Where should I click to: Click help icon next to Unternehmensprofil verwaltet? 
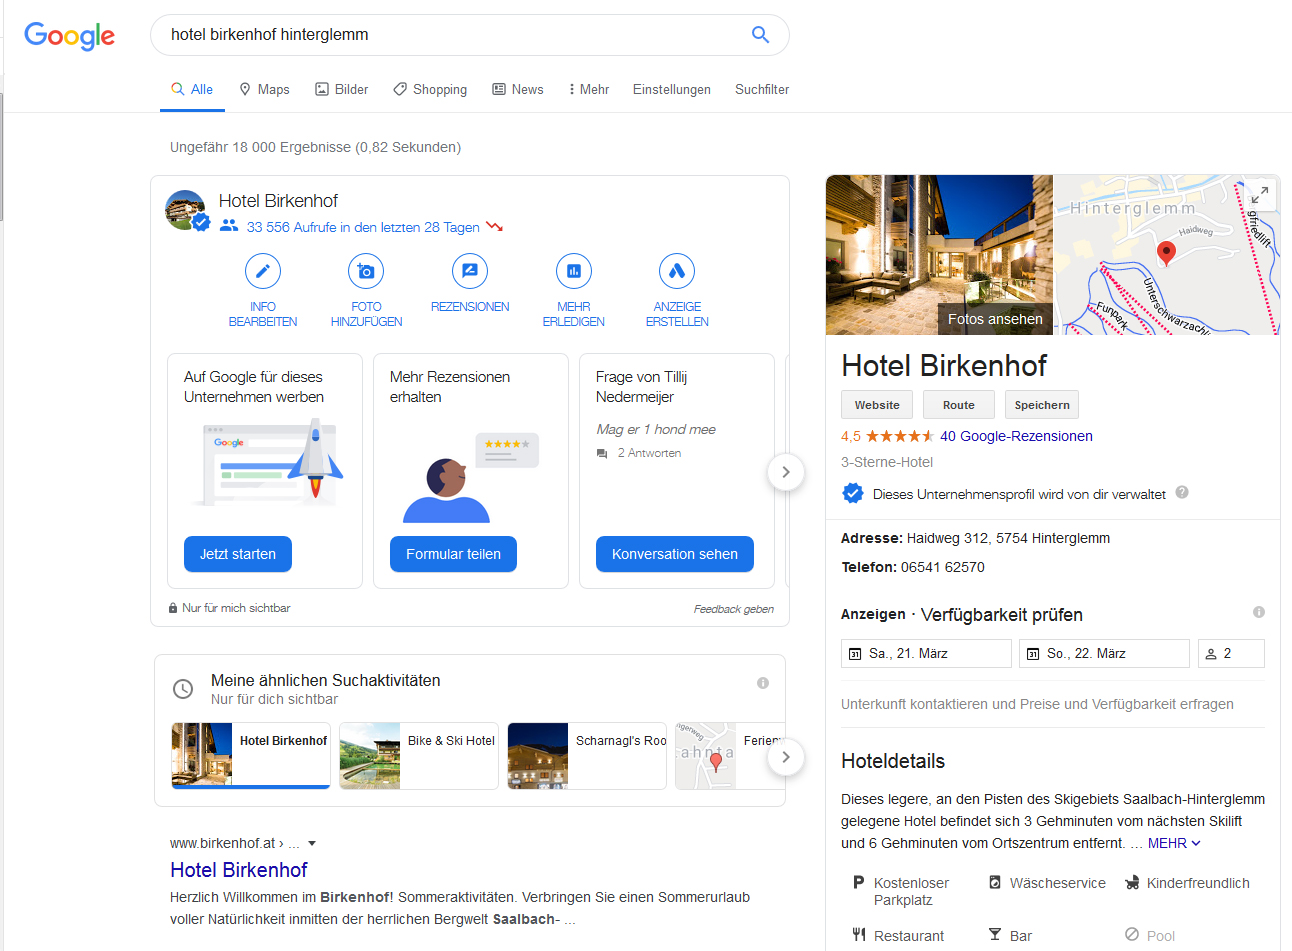click(1182, 492)
